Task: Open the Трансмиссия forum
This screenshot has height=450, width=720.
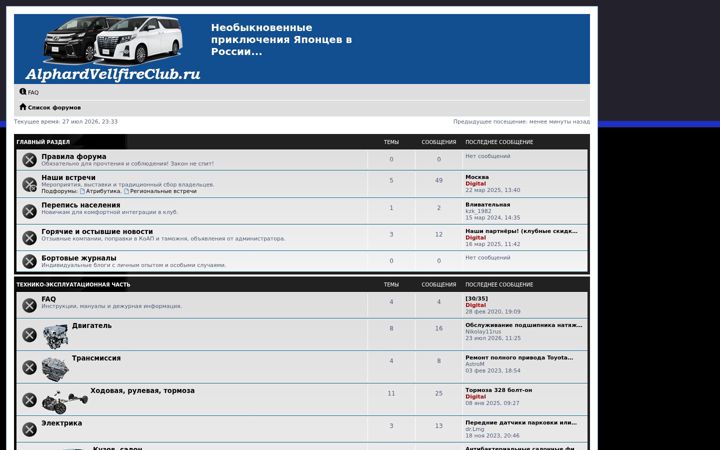Action: pyautogui.click(x=96, y=358)
